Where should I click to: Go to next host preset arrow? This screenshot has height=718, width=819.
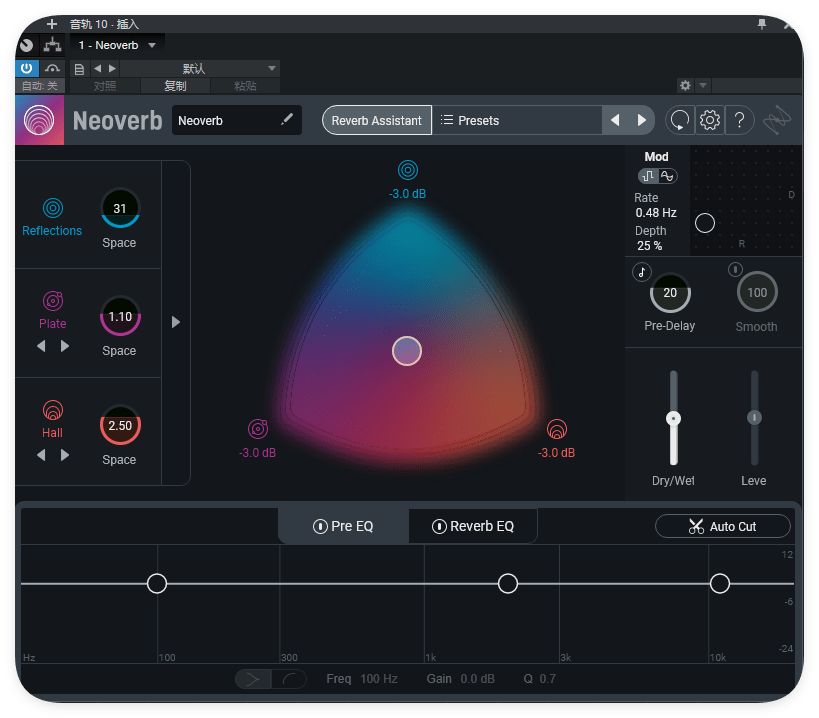(x=112, y=68)
